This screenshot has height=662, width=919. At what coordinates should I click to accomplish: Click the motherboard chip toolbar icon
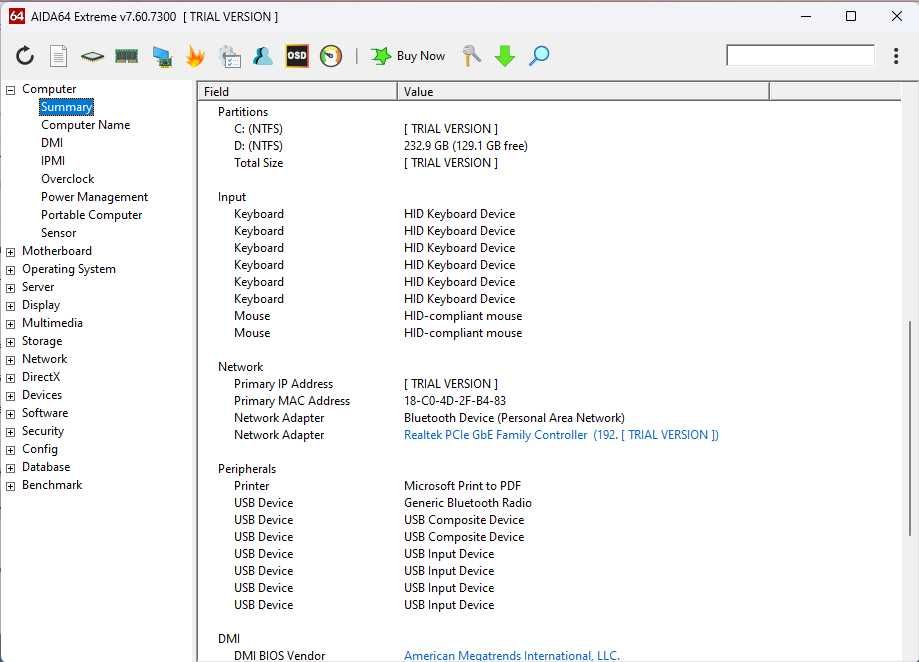pyautogui.click(x=92, y=56)
